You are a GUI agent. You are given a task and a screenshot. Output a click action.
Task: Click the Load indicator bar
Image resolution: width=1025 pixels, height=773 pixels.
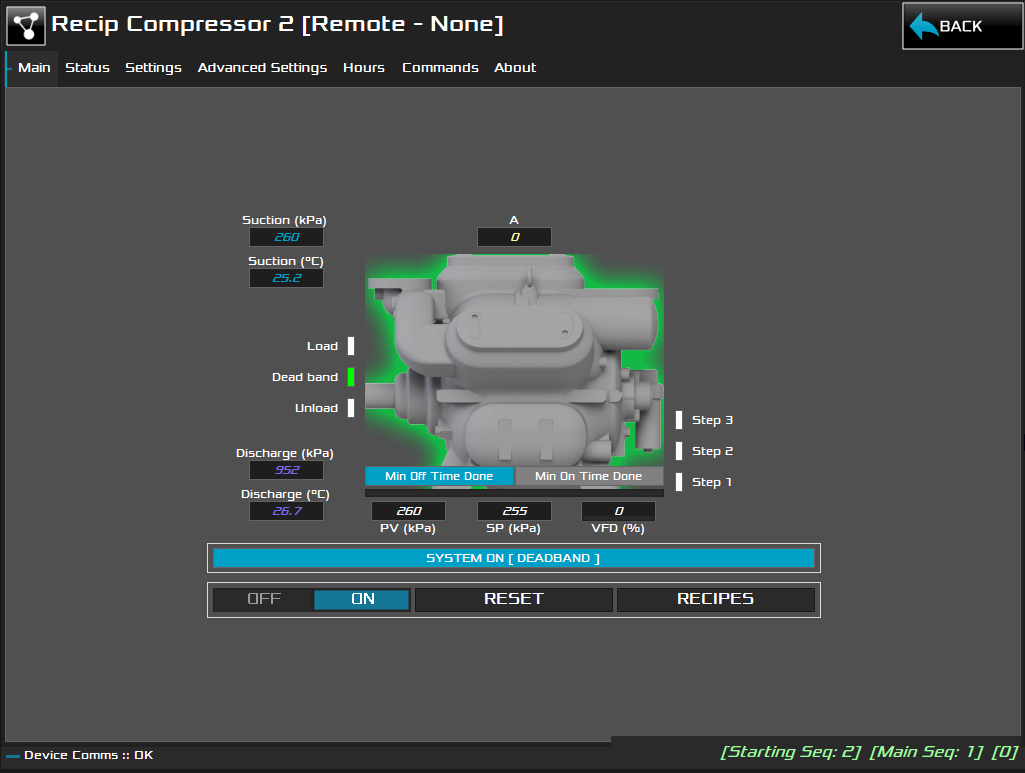point(351,346)
